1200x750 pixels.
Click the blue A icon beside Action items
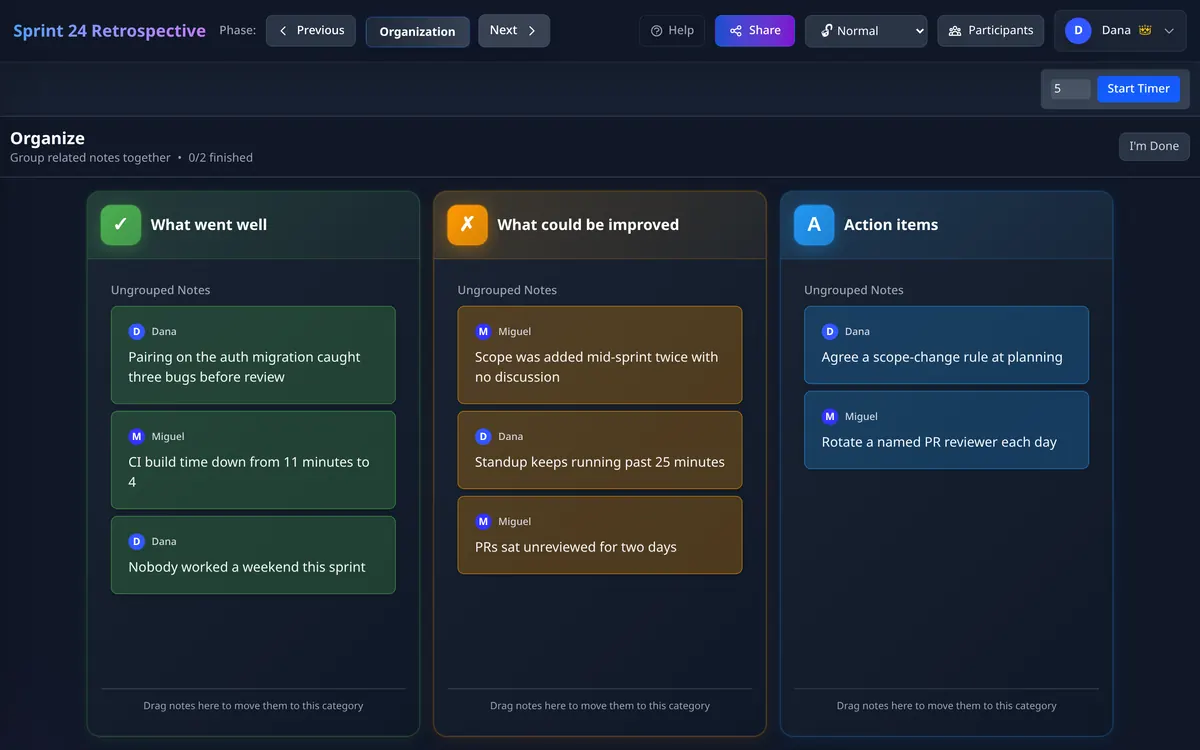814,225
